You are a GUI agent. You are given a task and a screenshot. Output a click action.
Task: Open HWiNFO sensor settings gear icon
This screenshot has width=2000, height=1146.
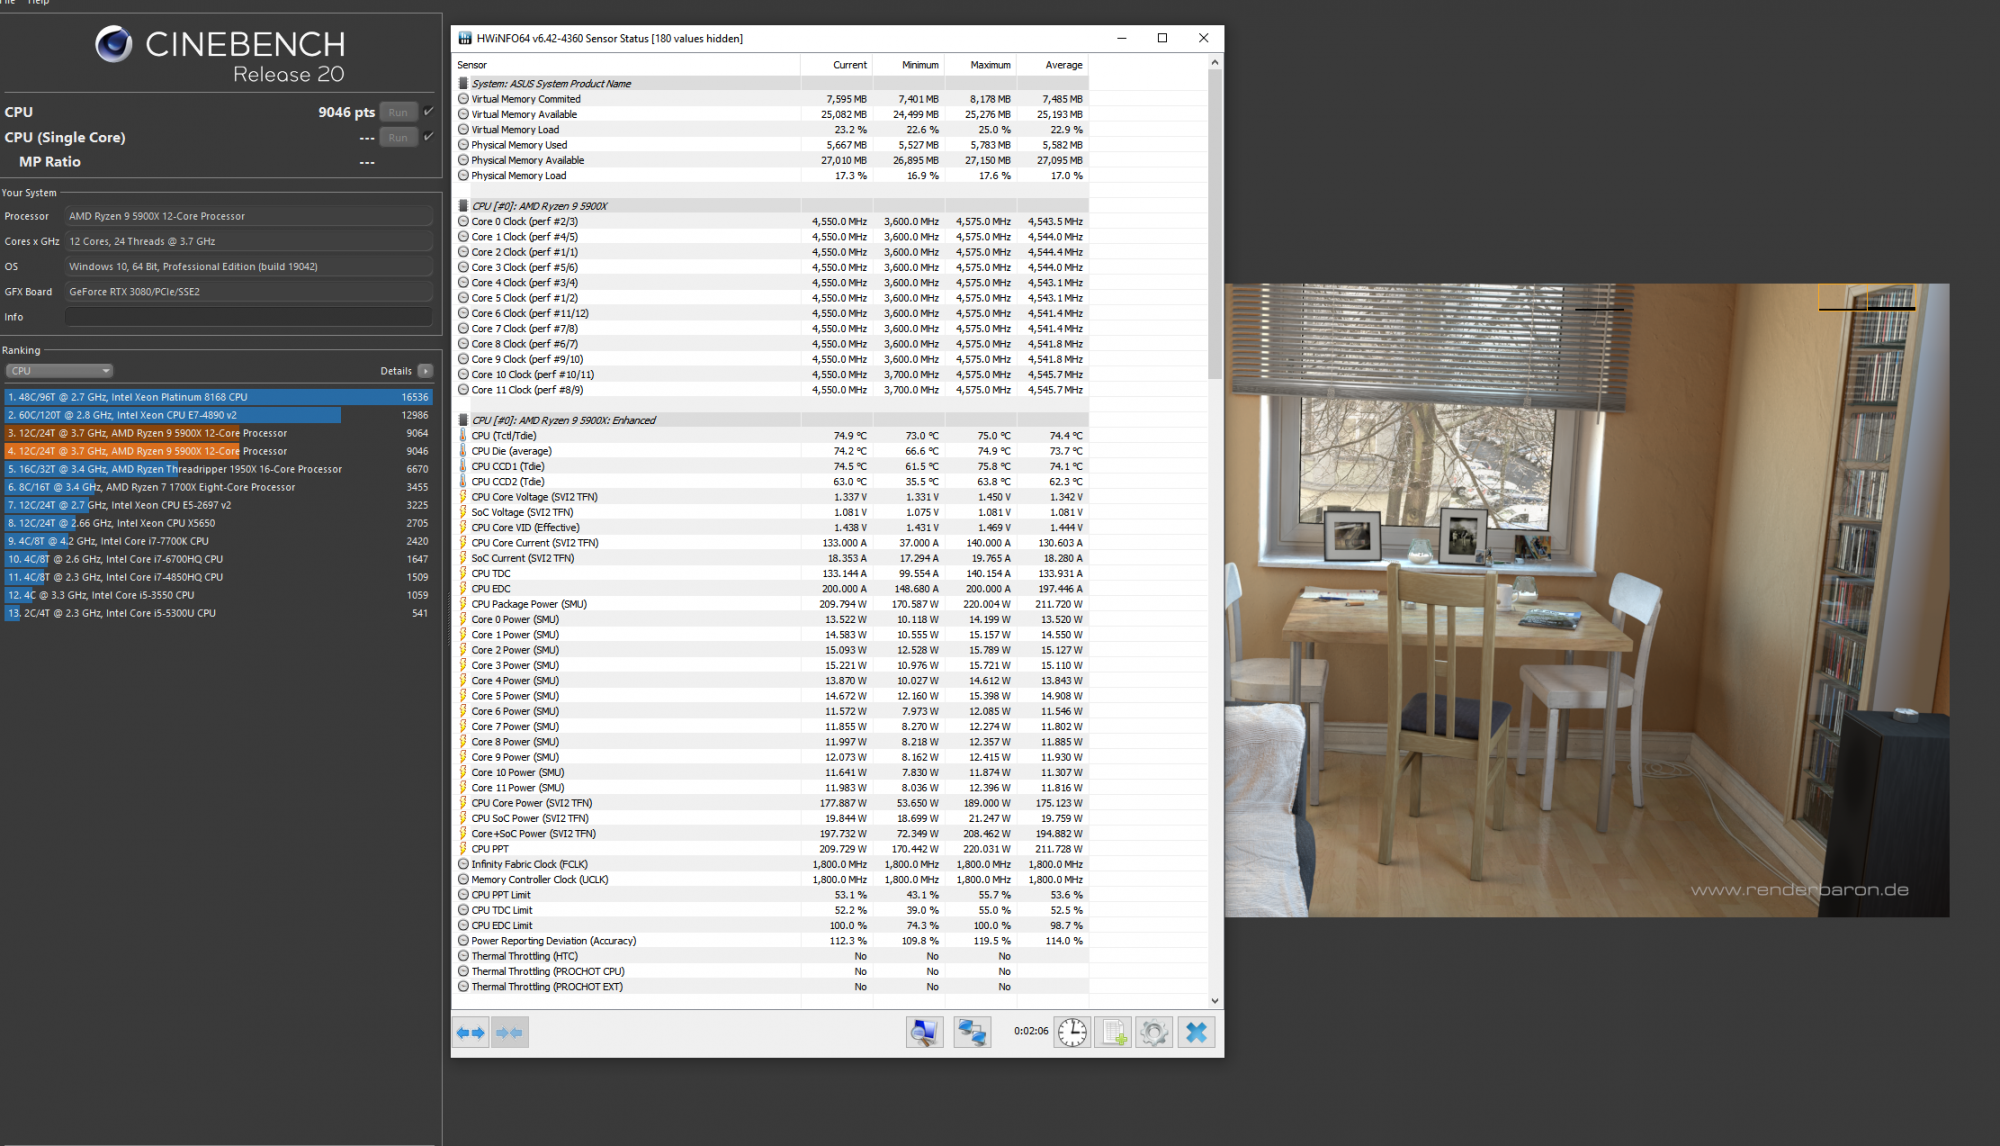click(1154, 1032)
